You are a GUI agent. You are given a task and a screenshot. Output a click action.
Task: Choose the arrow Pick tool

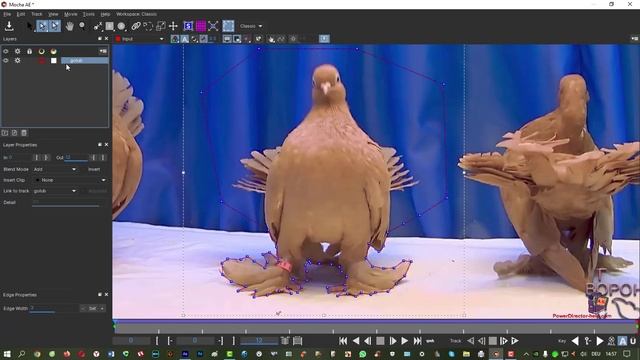point(29,26)
